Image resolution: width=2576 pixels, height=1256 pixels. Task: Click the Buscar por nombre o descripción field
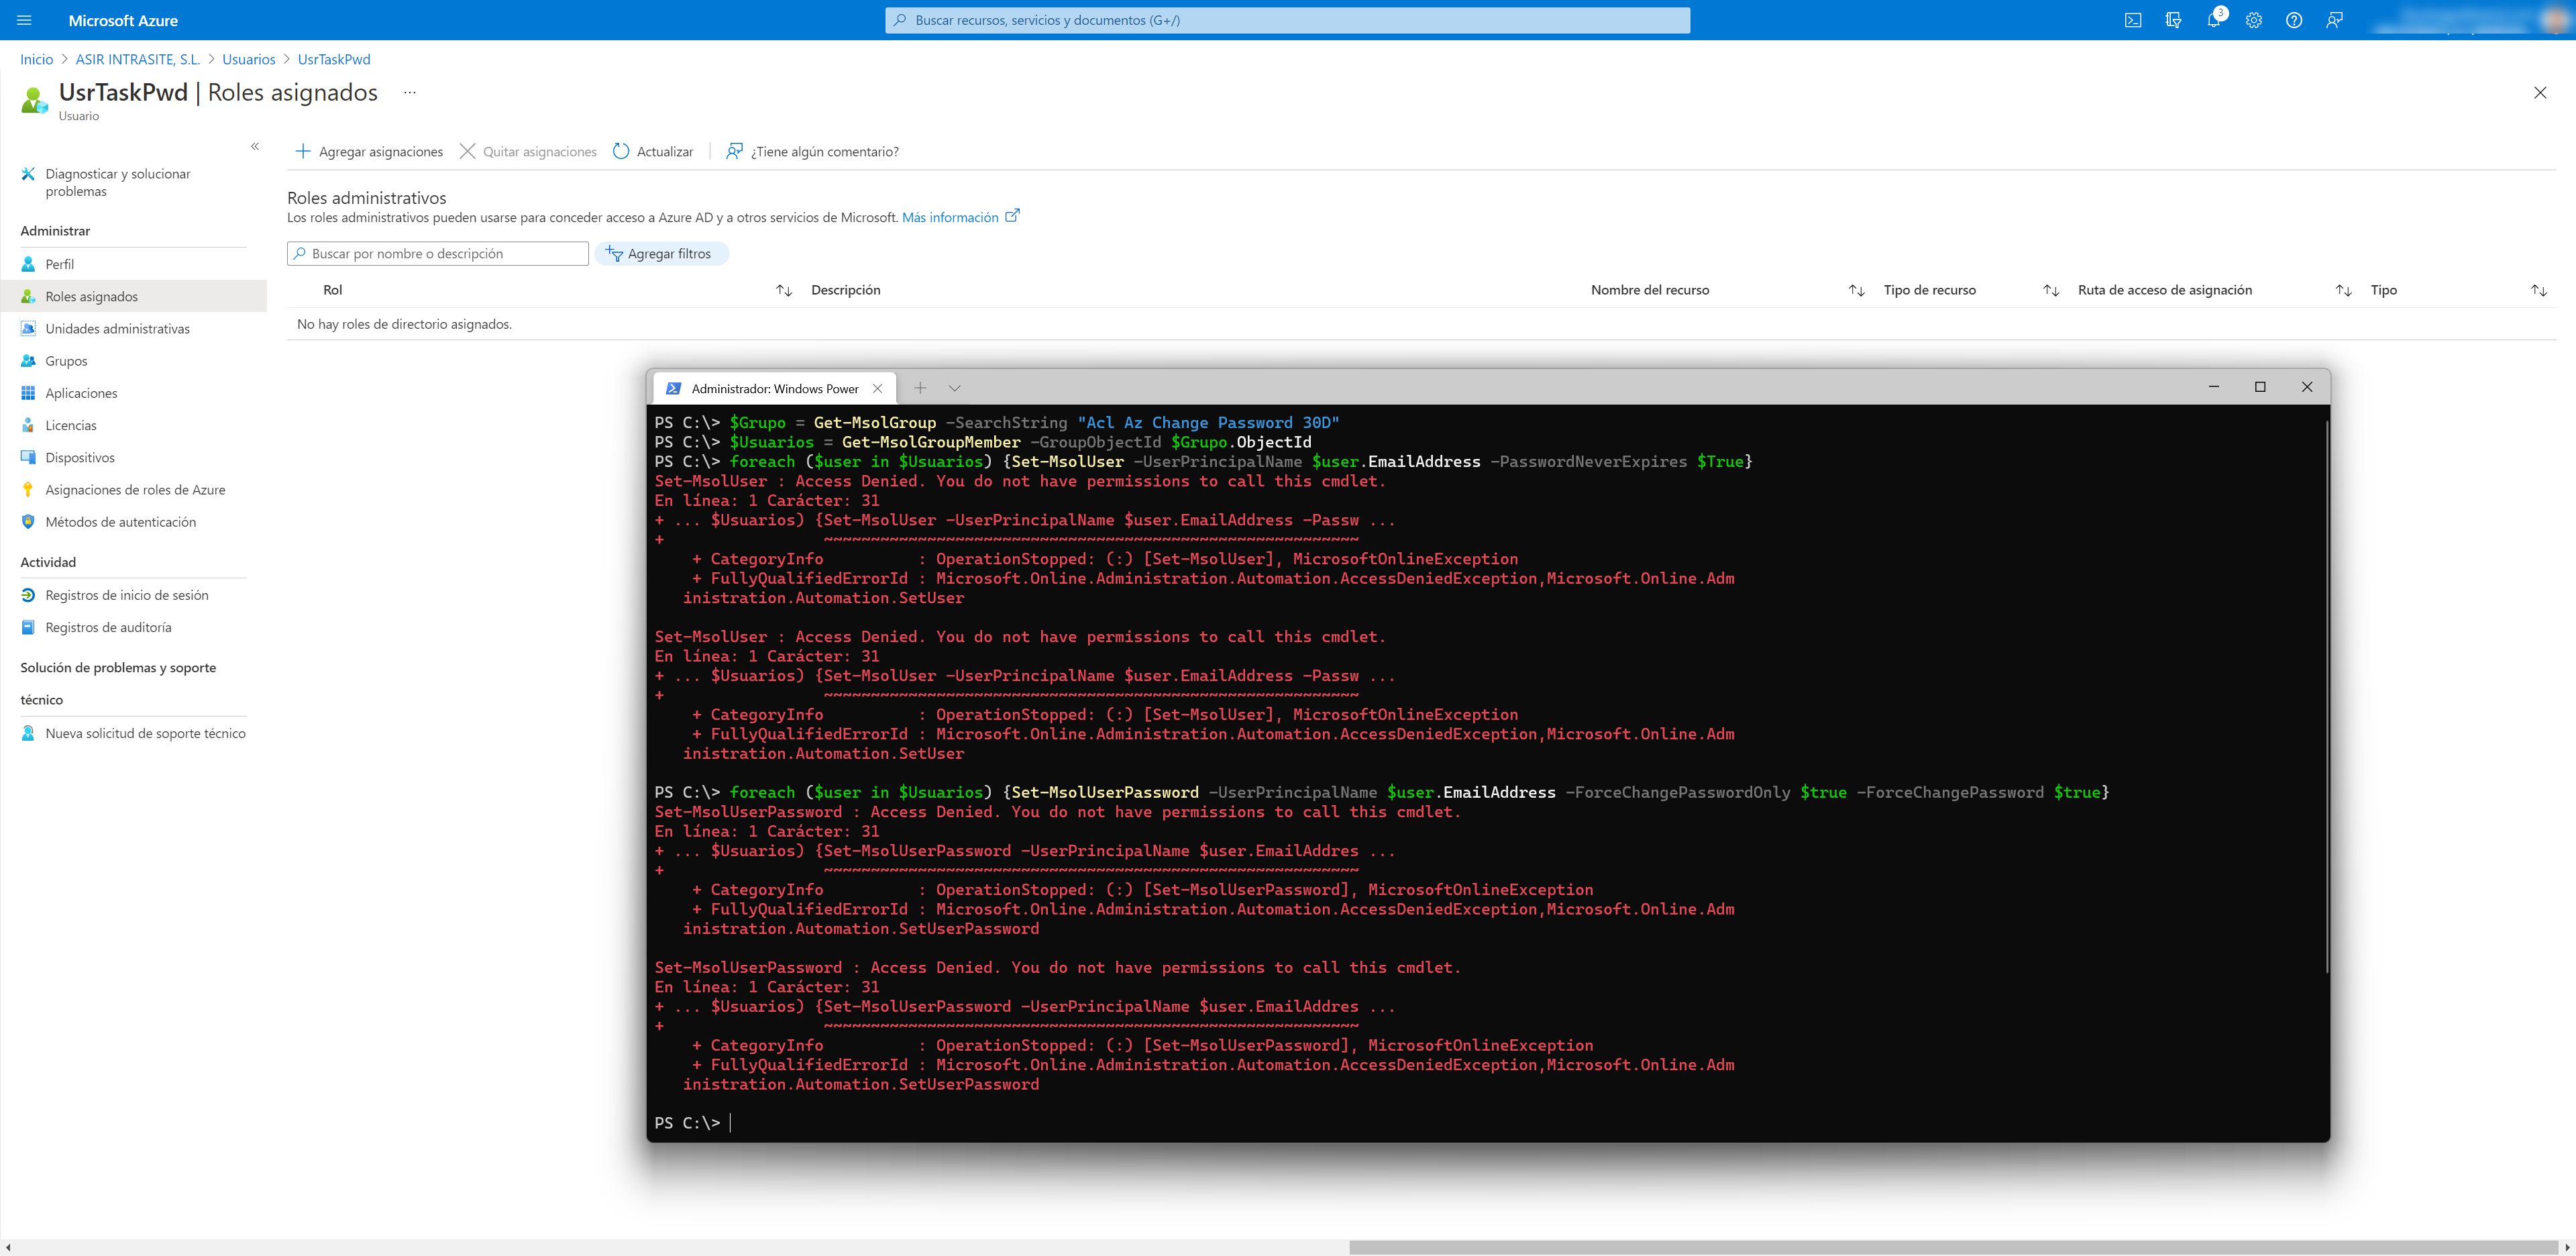pyautogui.click(x=438, y=254)
